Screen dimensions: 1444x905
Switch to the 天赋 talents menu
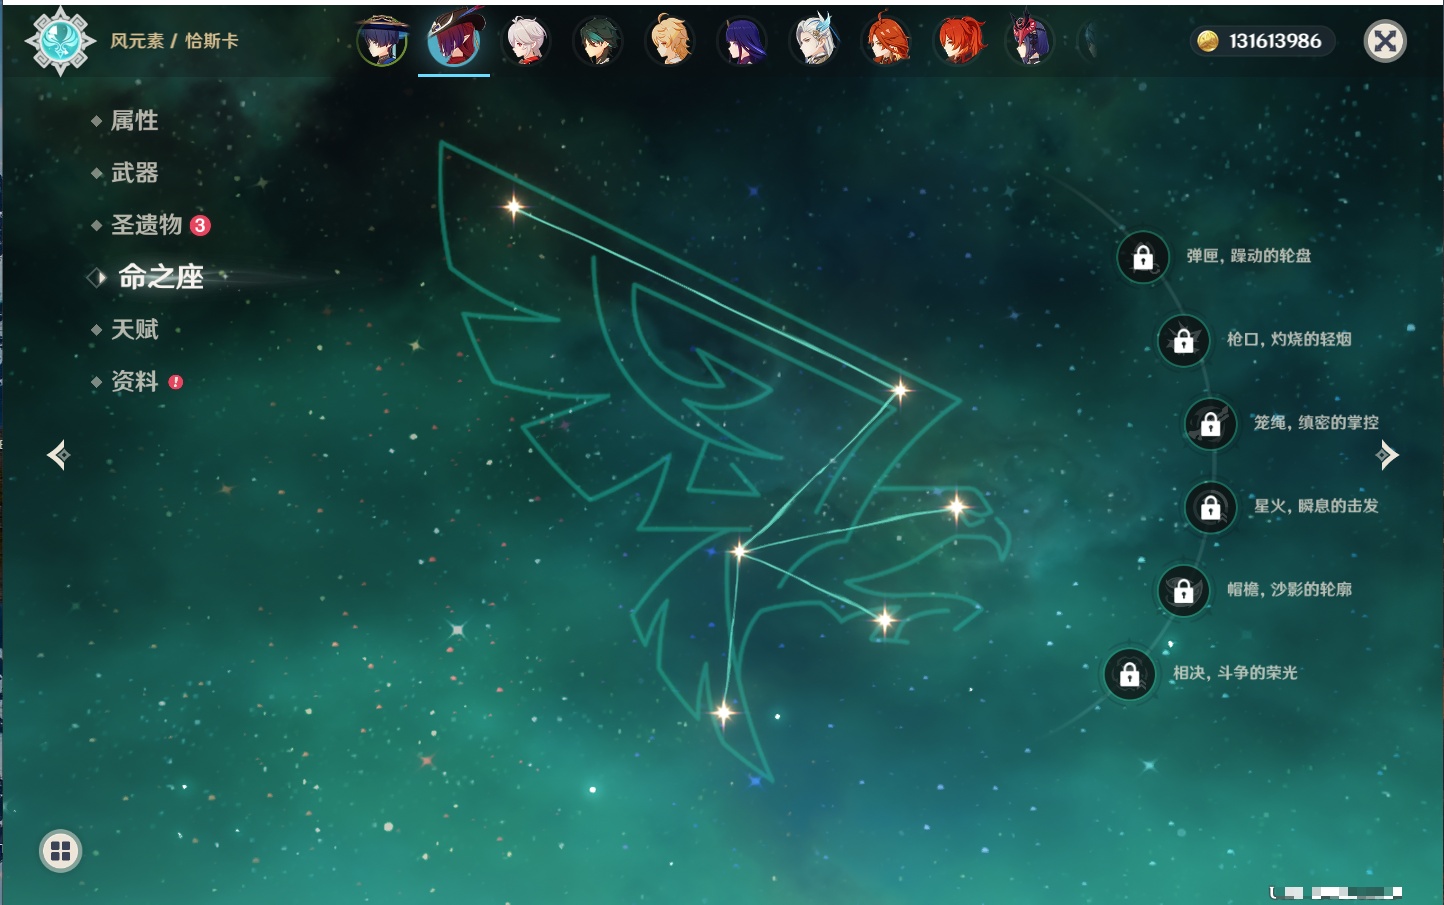tap(135, 329)
